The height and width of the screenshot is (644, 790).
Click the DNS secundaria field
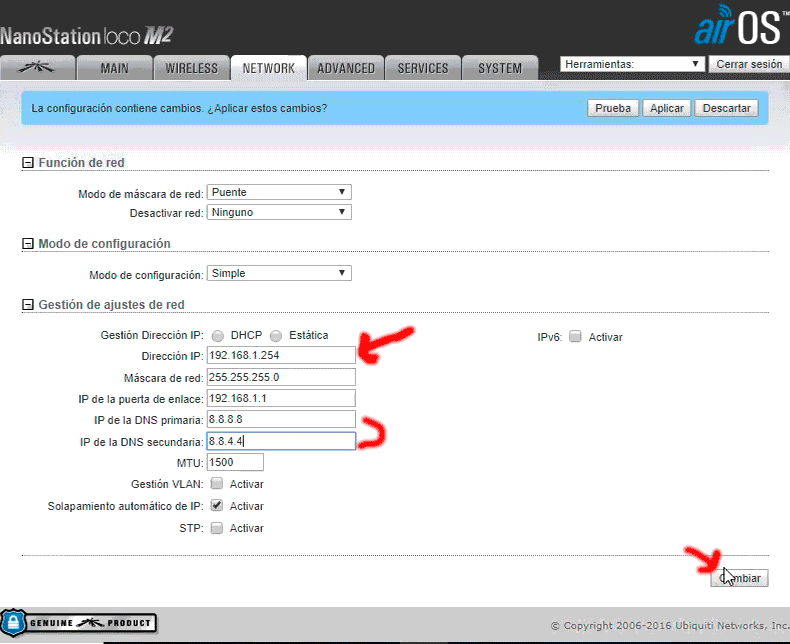click(x=281, y=441)
